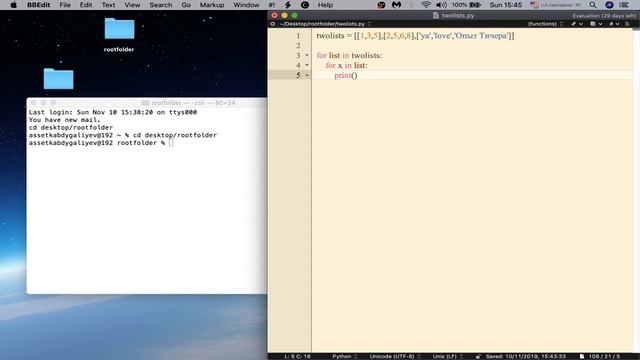This screenshot has height=360, width=640.
Task: Click the red circular menu bar app icon
Action: 381,5
